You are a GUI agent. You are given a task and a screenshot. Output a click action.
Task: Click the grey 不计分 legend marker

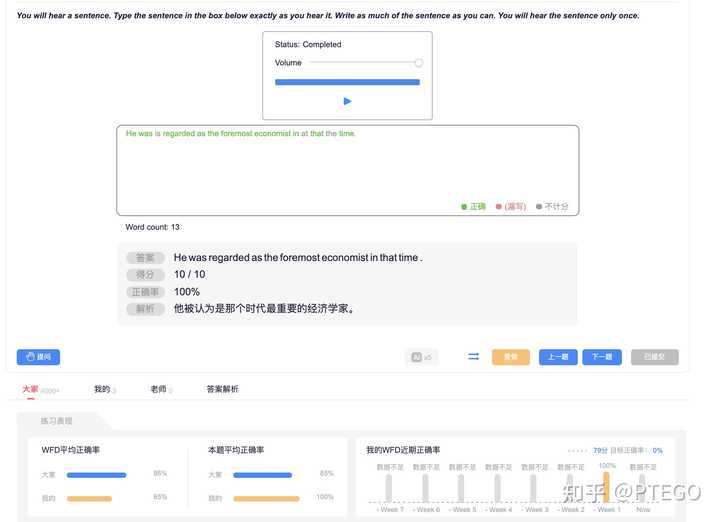click(539, 207)
